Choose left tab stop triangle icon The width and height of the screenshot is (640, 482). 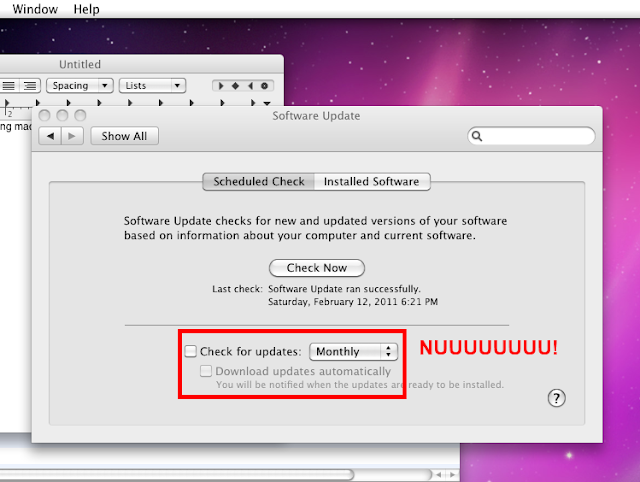[x=221, y=86]
